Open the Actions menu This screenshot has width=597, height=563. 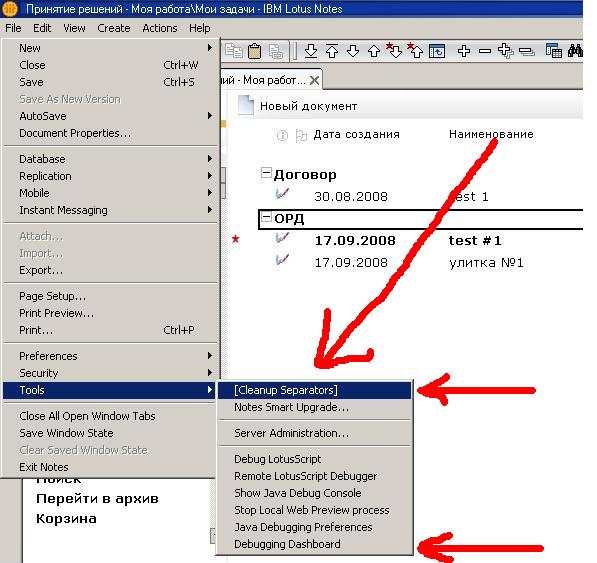pos(160,28)
